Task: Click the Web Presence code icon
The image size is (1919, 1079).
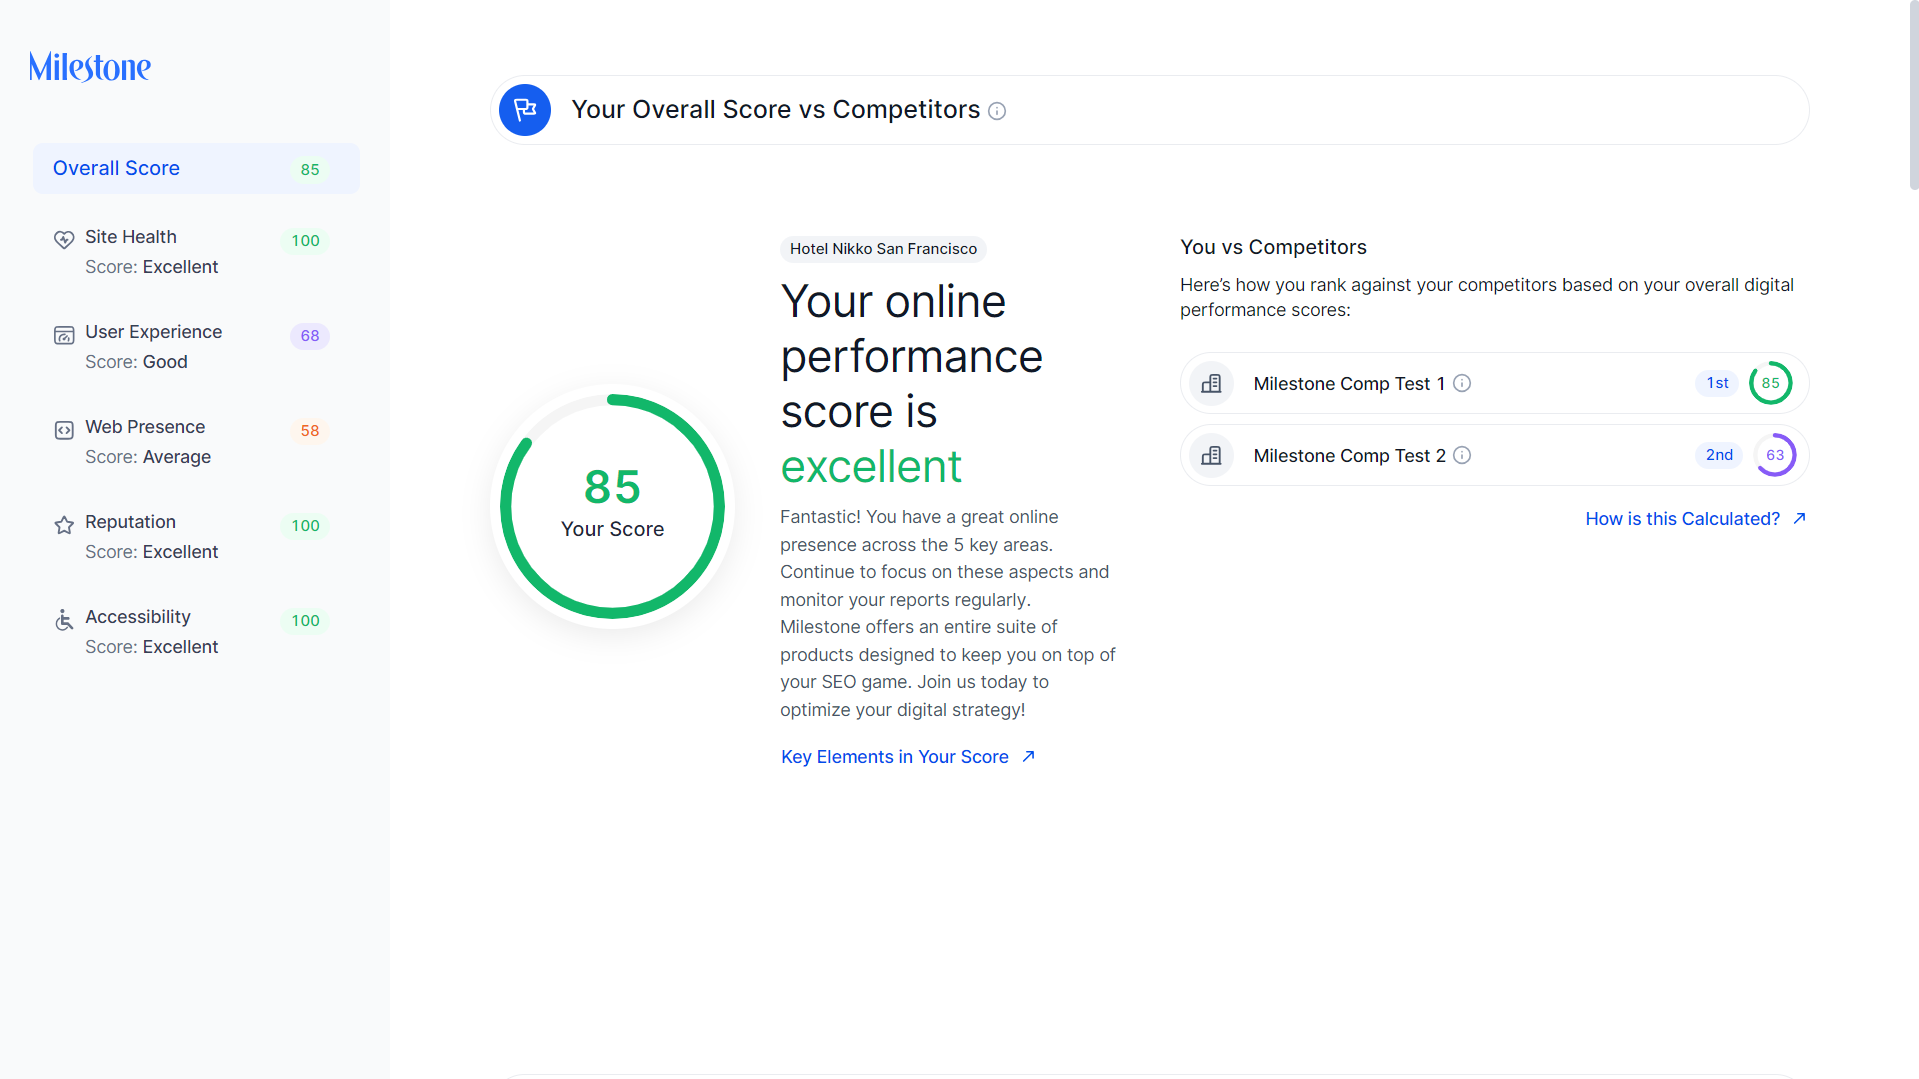Action: 64,430
